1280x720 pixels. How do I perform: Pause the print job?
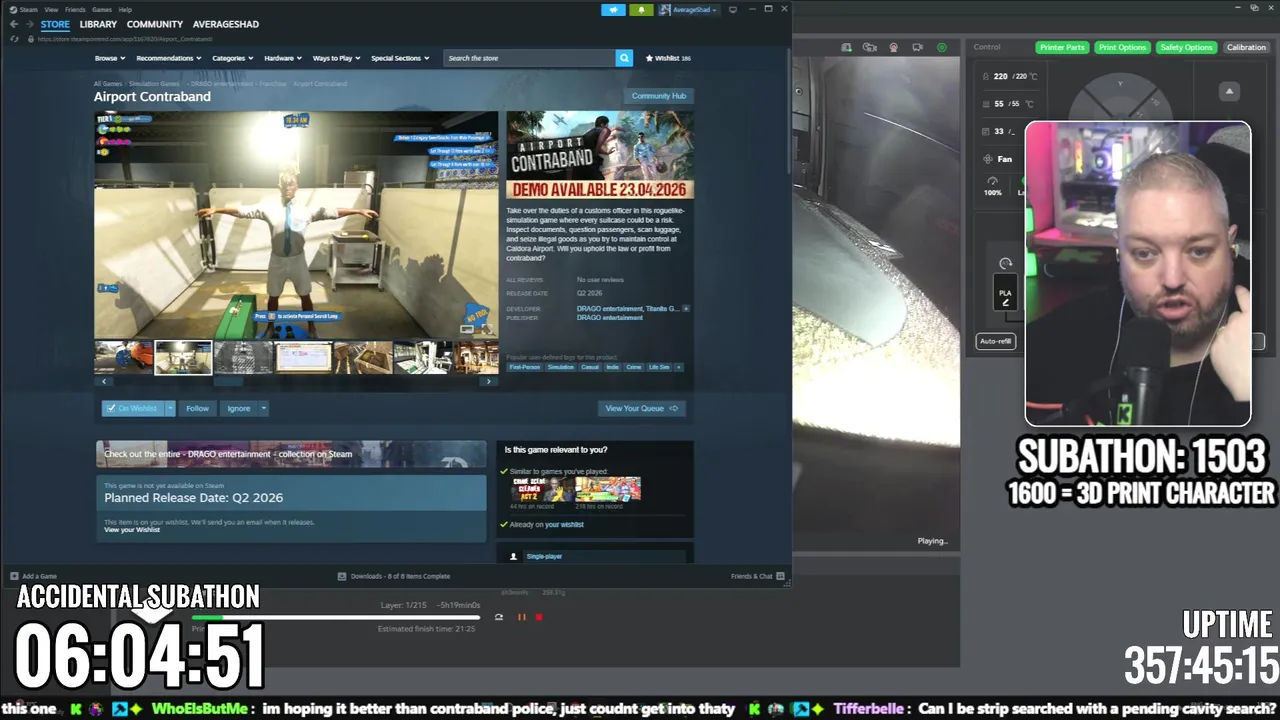pos(521,617)
